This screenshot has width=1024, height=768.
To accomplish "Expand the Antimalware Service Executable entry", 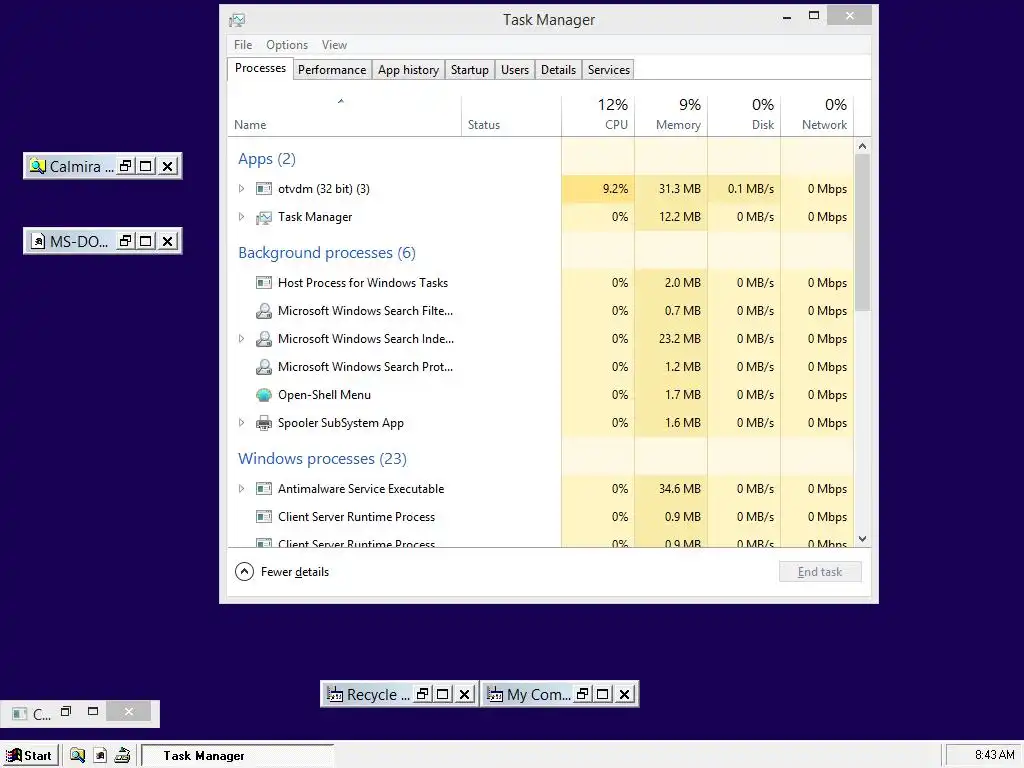I will pyautogui.click(x=242, y=488).
